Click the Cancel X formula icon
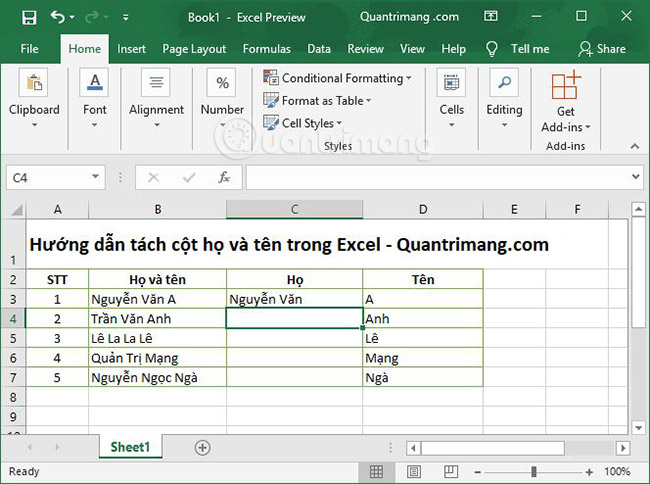The image size is (650, 484). point(153,178)
